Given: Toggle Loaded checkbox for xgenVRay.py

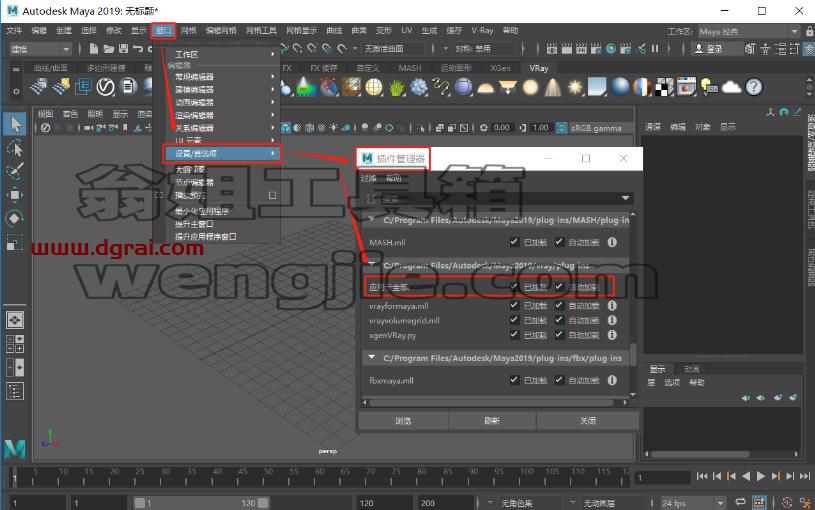Looking at the screenshot, I should (514, 335).
